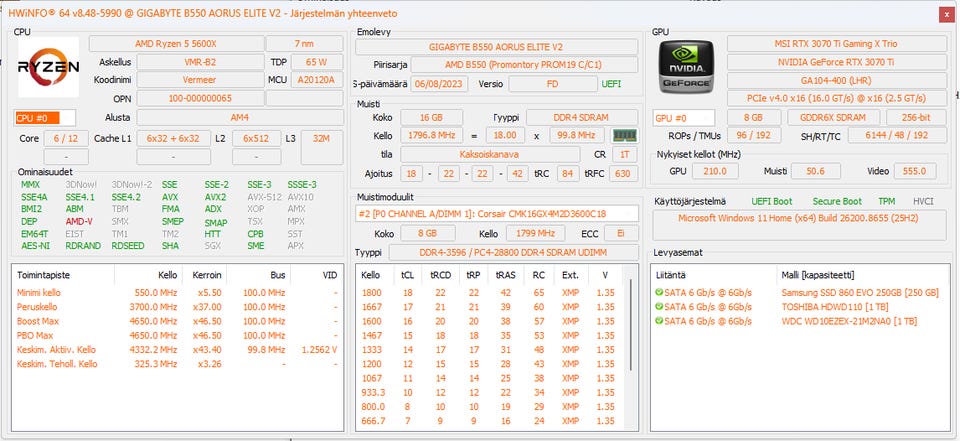
Task: Open the GPU #0 selector dropdown
Action: coord(684,118)
